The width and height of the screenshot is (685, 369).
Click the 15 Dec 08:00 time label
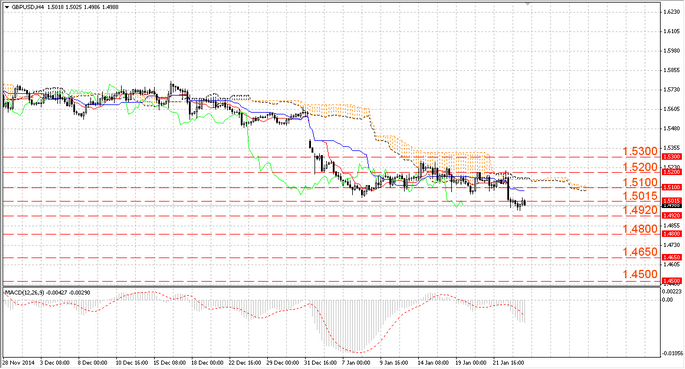[x=170, y=363]
